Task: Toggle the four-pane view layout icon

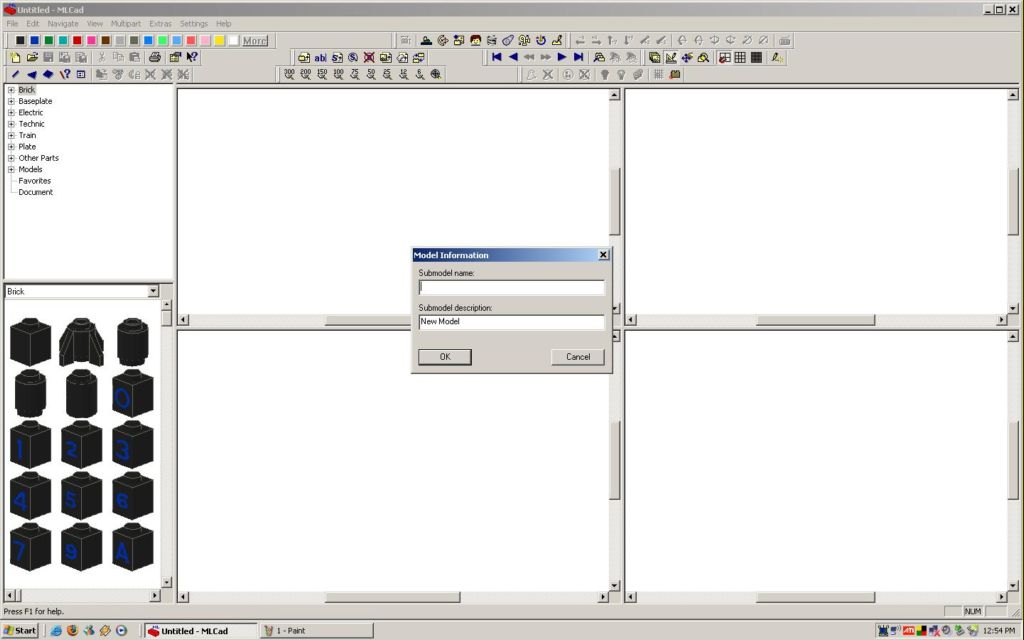Action: [x=724, y=58]
